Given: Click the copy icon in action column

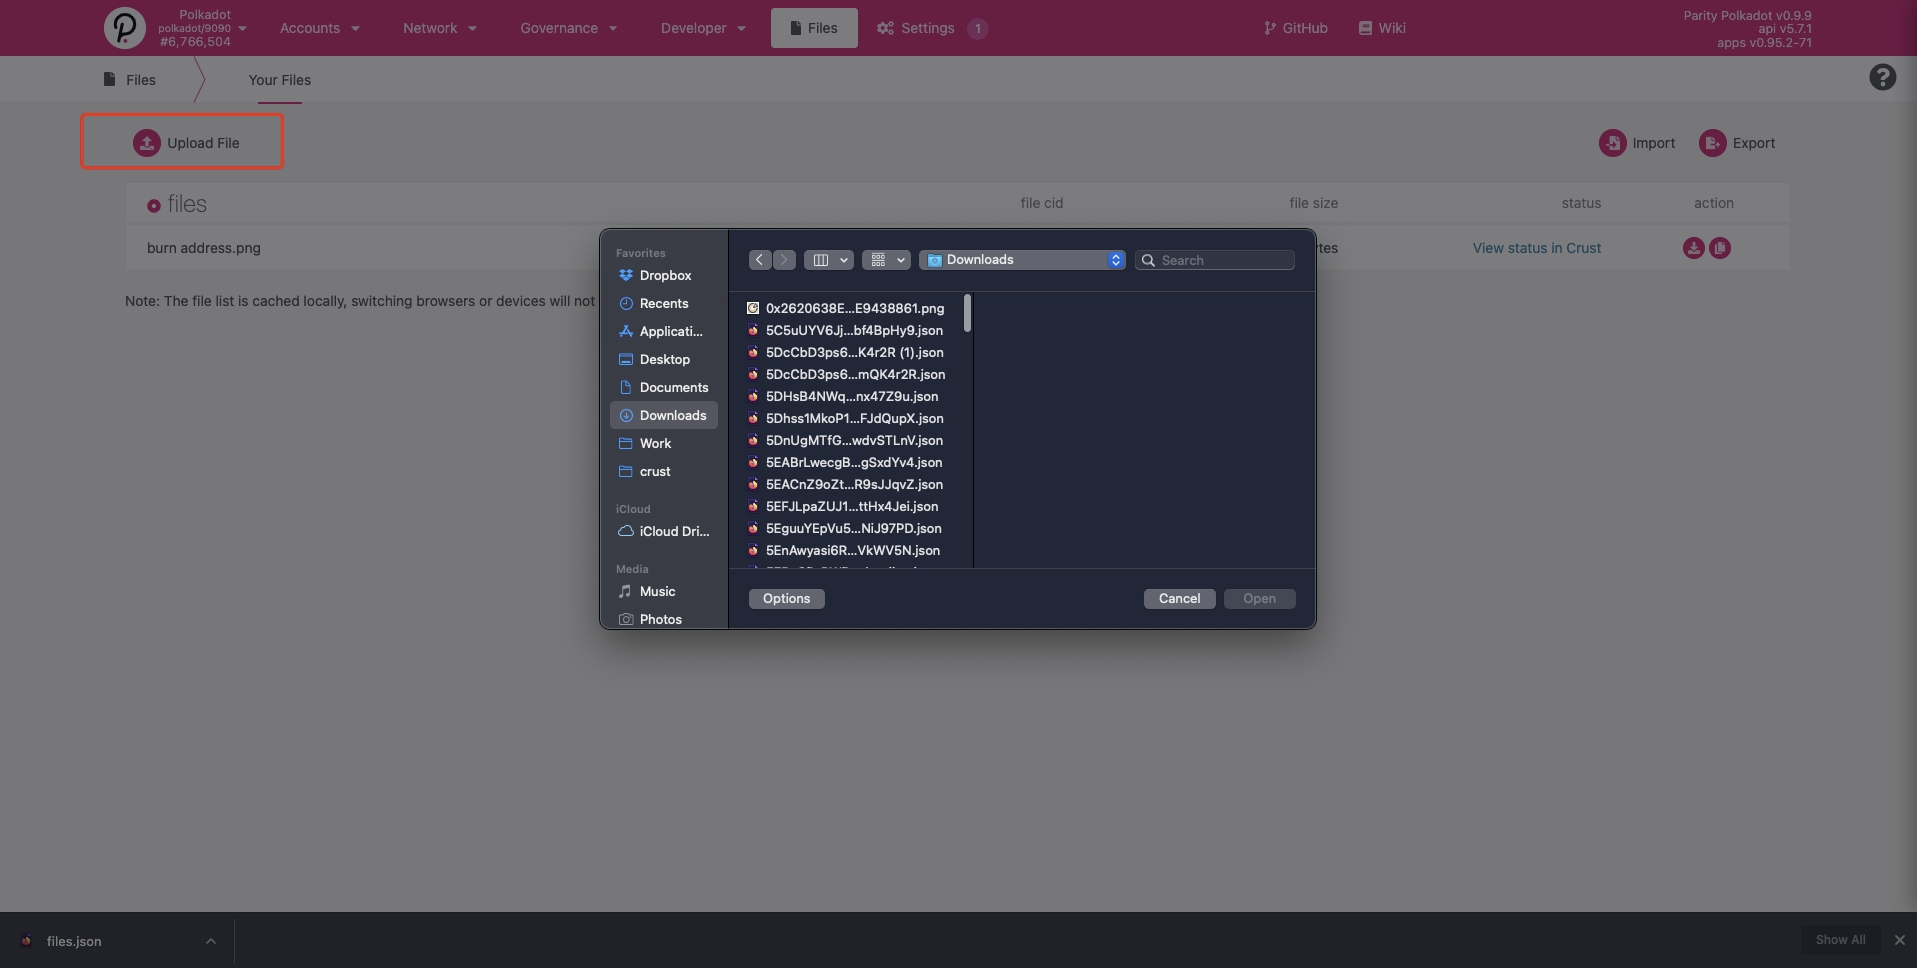Looking at the screenshot, I should [x=1720, y=248].
